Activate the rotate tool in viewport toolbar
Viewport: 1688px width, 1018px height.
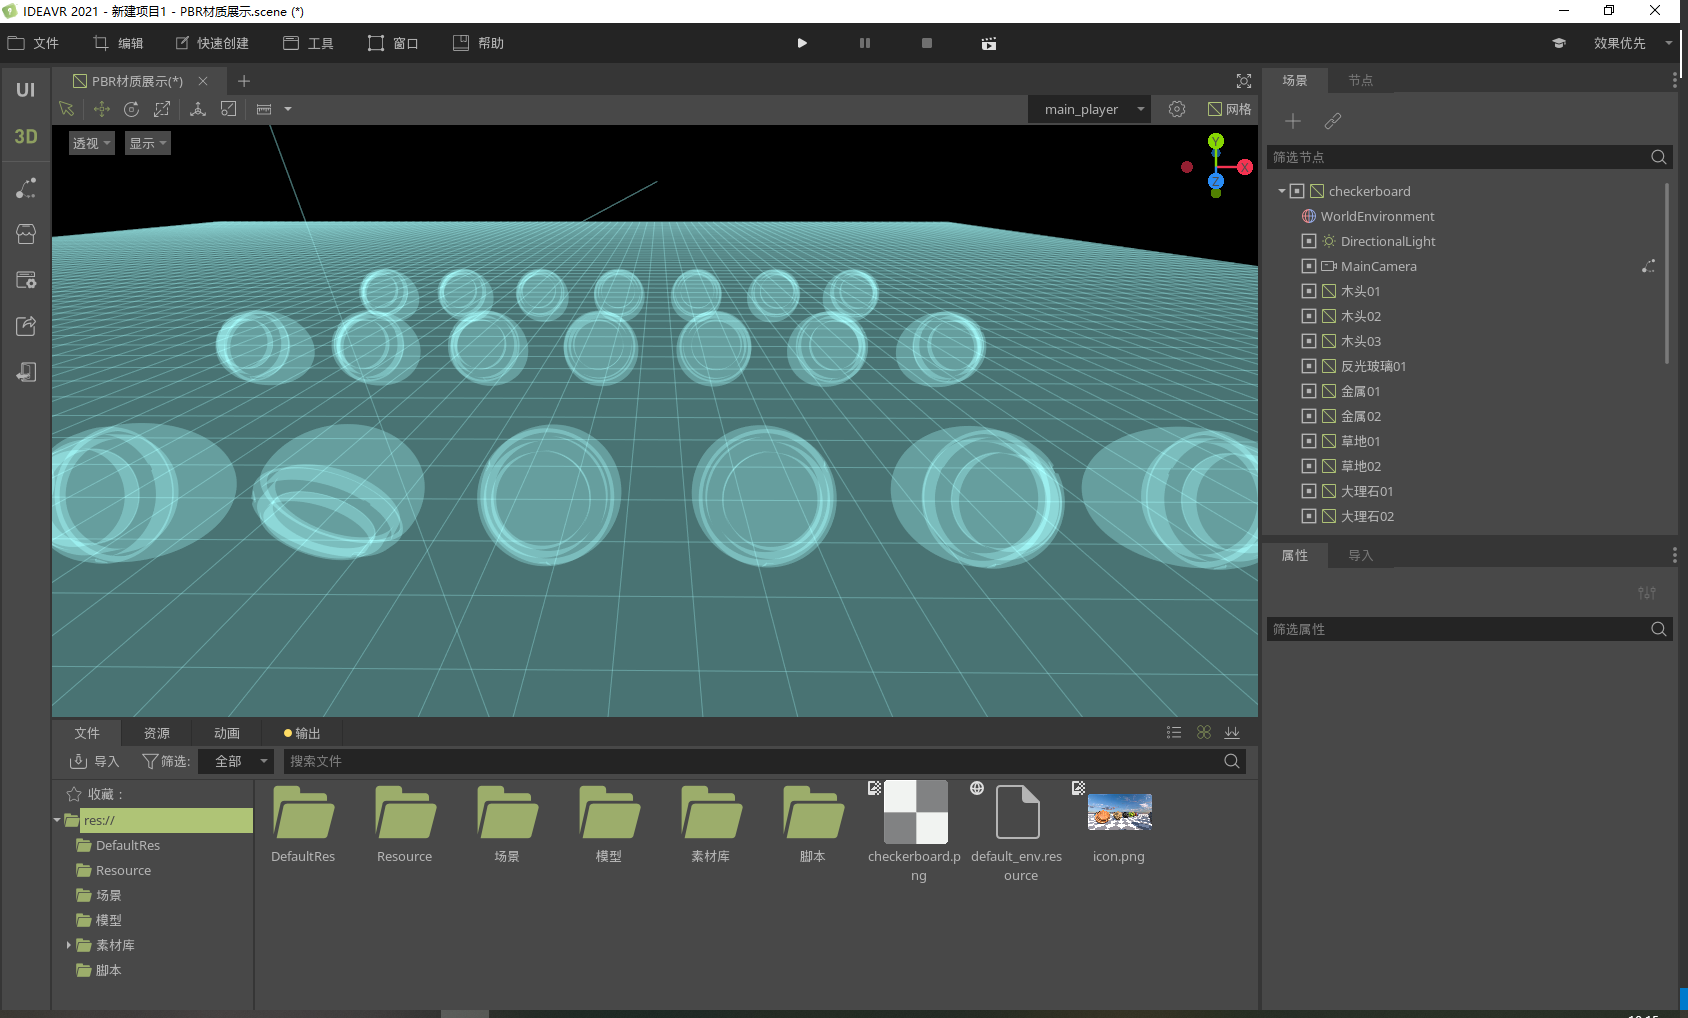point(131,109)
